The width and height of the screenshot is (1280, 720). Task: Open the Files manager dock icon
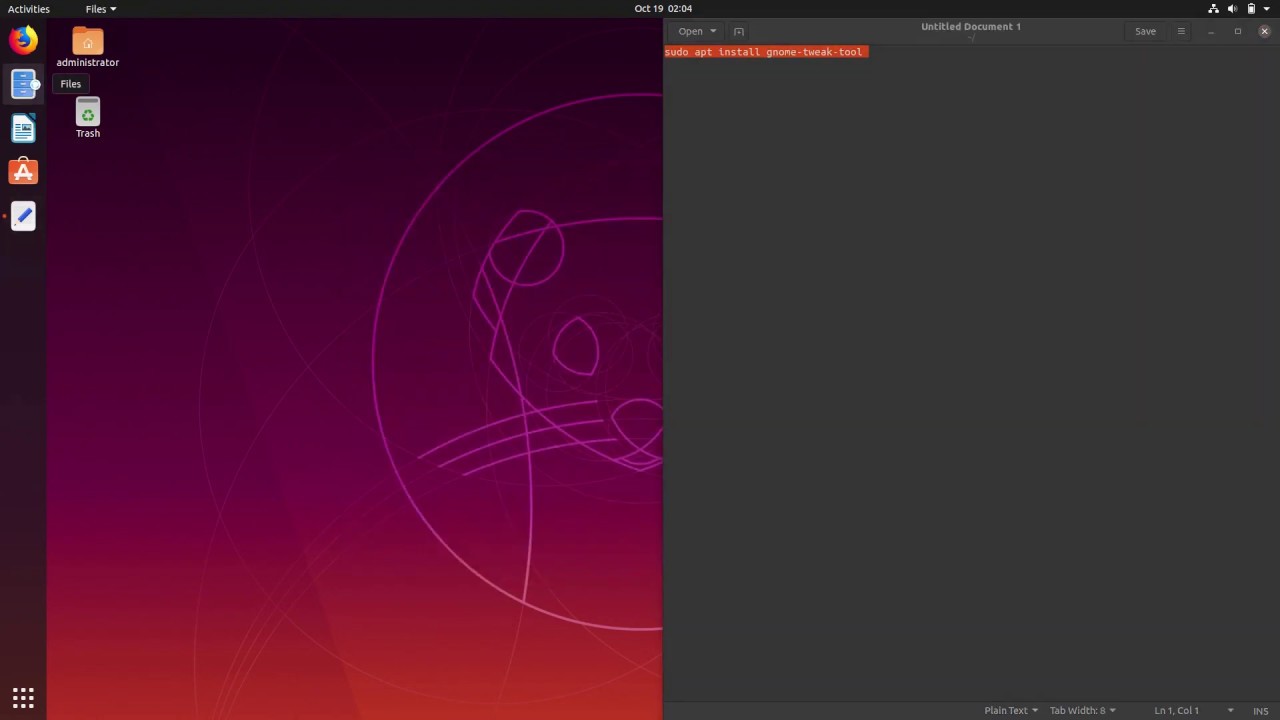(23, 84)
